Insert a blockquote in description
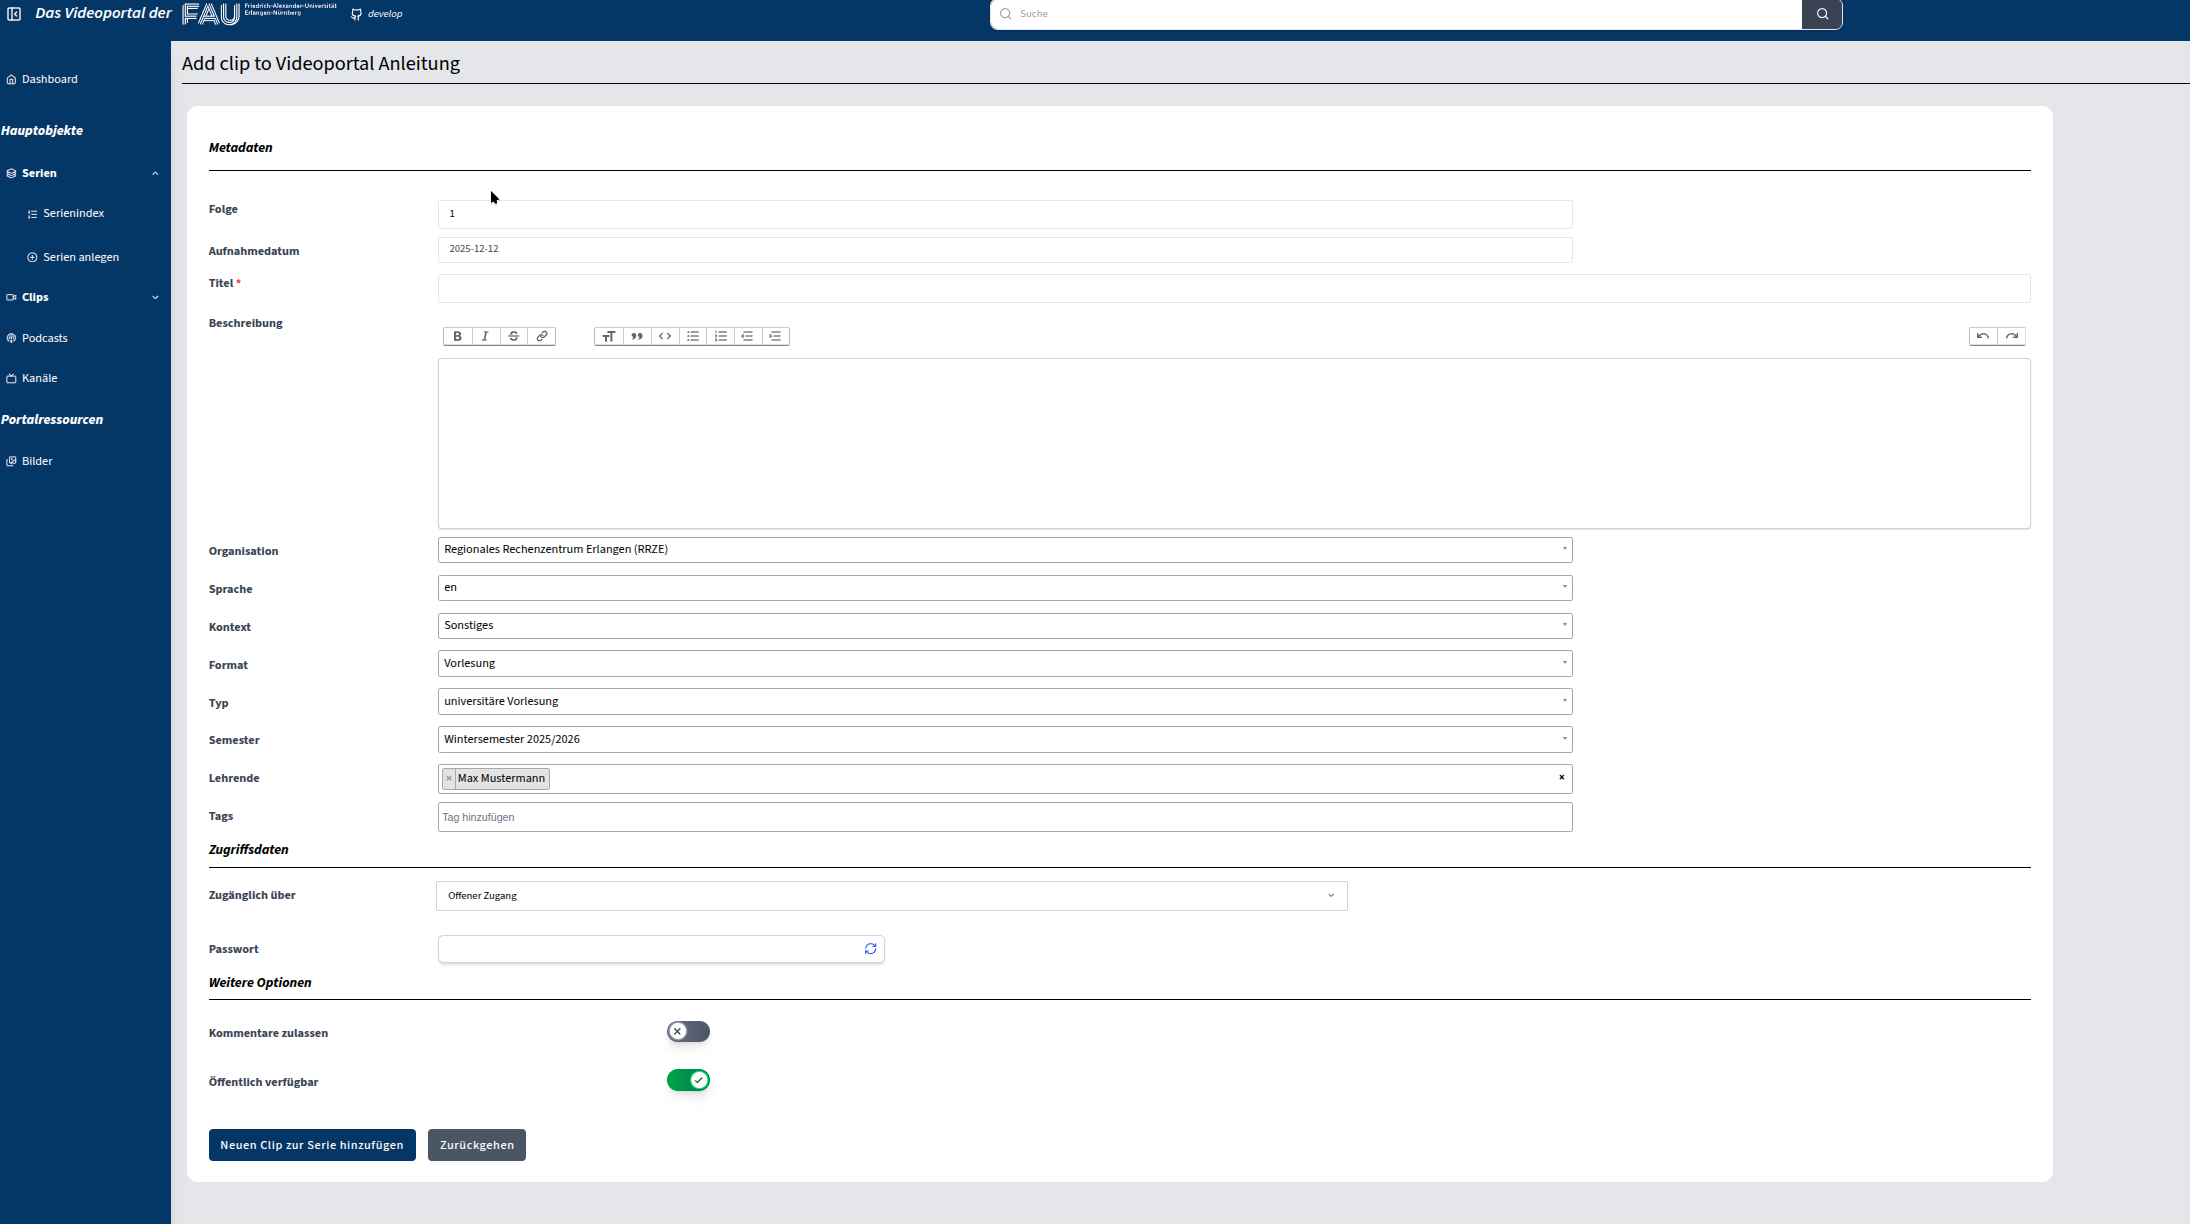This screenshot has width=2190, height=1224. (x=637, y=336)
